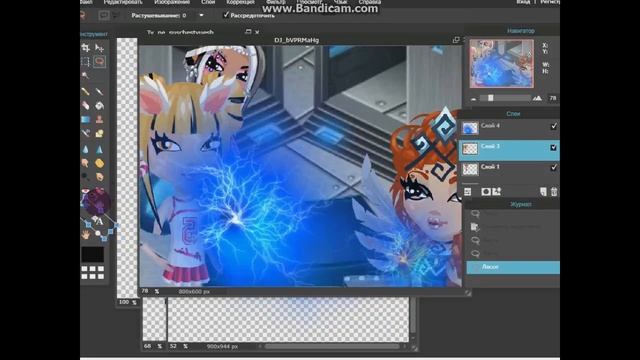640x360 pixels.
Task: Select the Sponge tool
Action: [99, 163]
